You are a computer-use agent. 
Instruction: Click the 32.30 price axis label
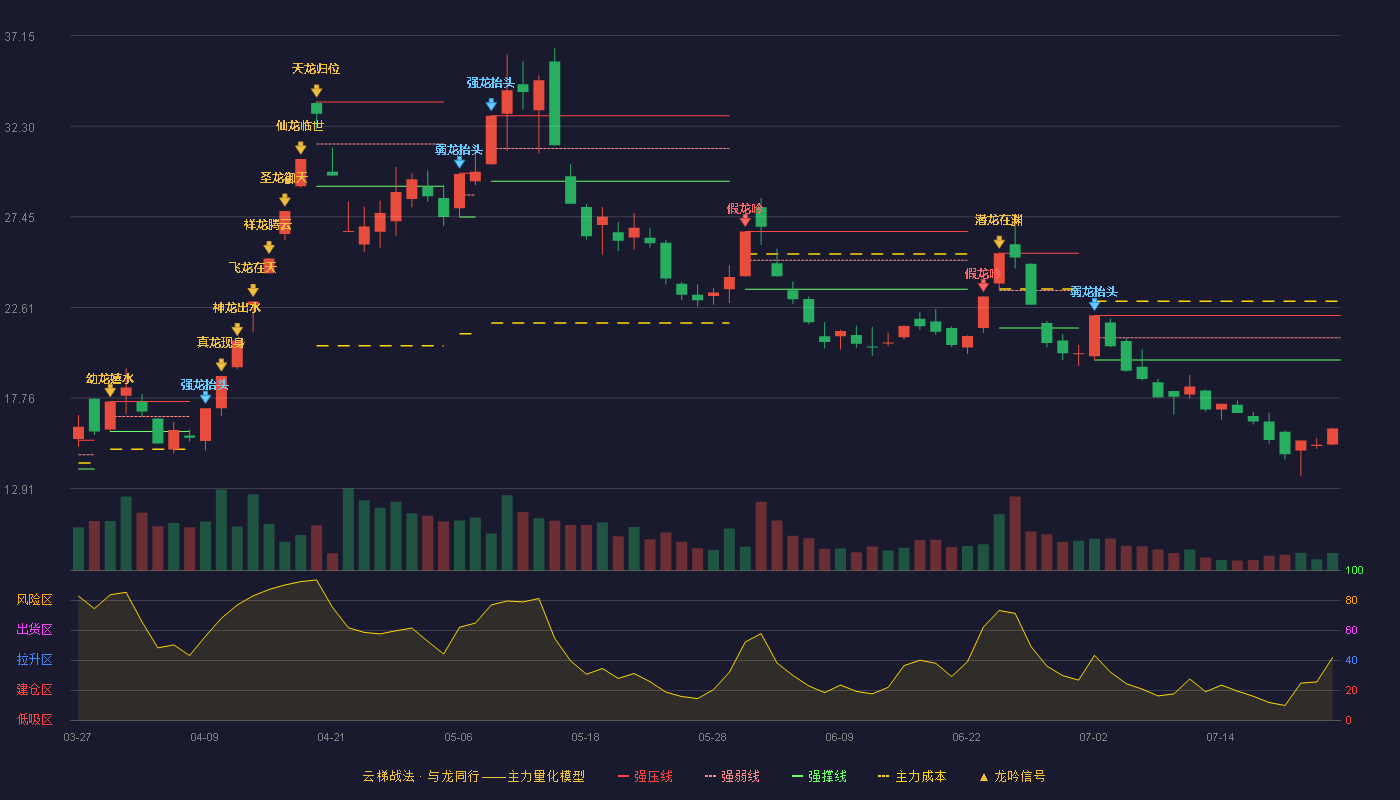19,128
